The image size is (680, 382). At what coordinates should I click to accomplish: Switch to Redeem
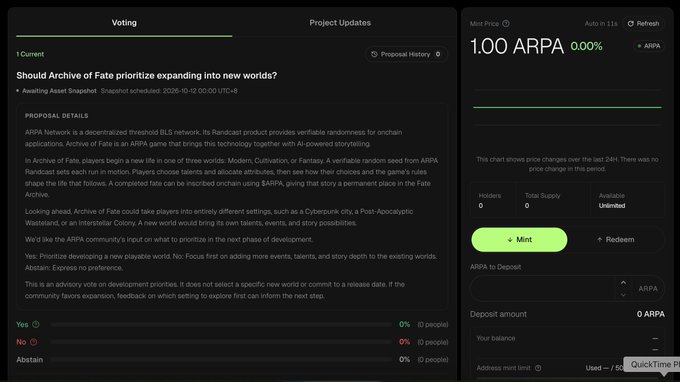615,239
